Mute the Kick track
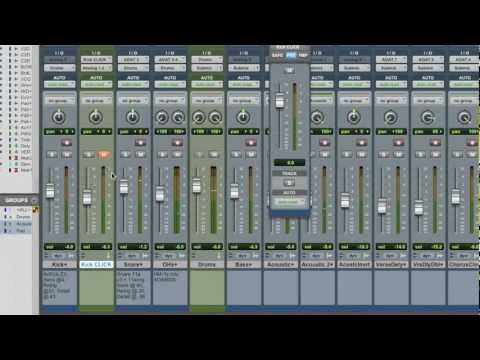The width and height of the screenshot is (480, 360). (67, 154)
